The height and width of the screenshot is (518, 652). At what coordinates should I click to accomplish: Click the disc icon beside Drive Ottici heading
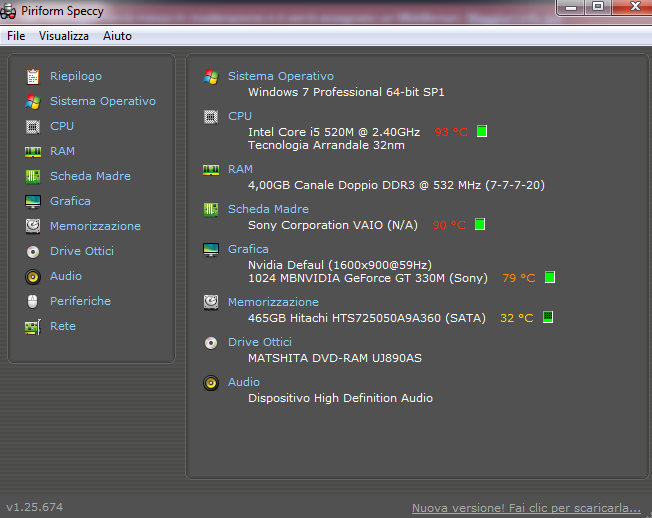211,343
